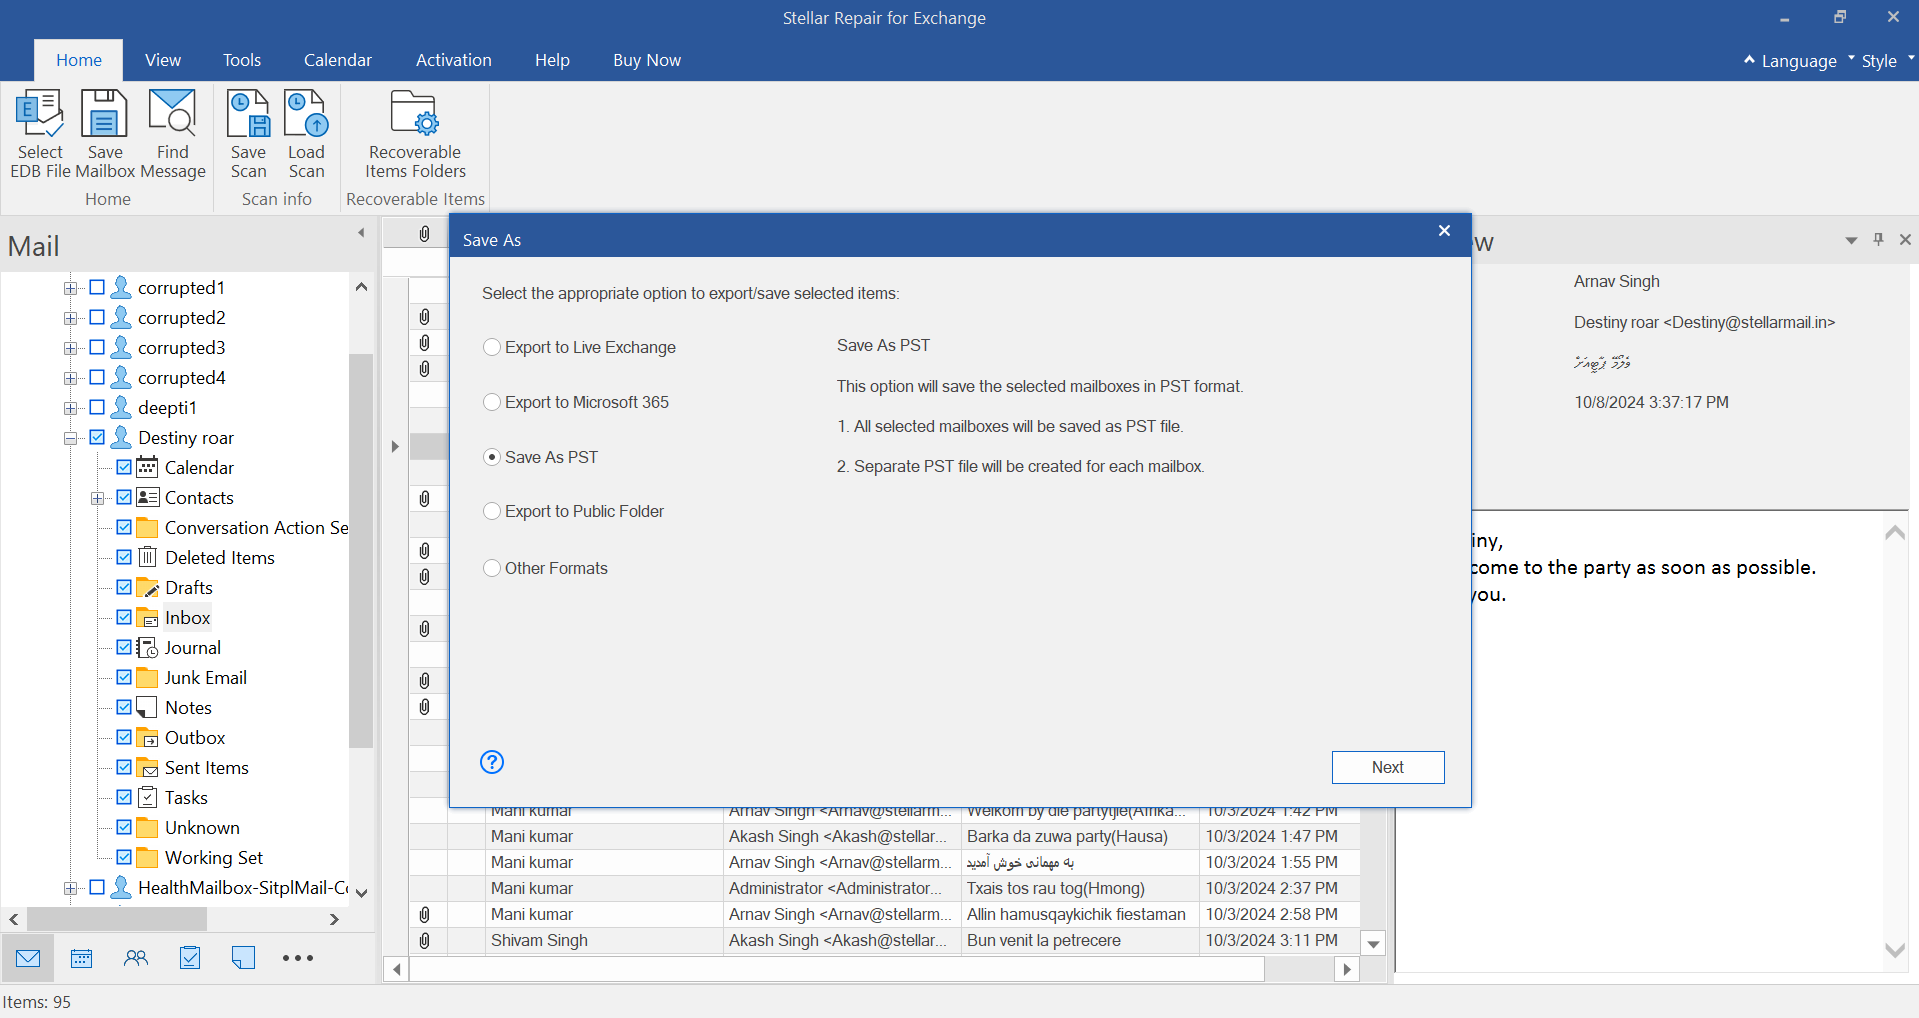The height and width of the screenshot is (1018, 1919).
Task: Switch to Contacts view in bottom navigation
Action: (136, 958)
